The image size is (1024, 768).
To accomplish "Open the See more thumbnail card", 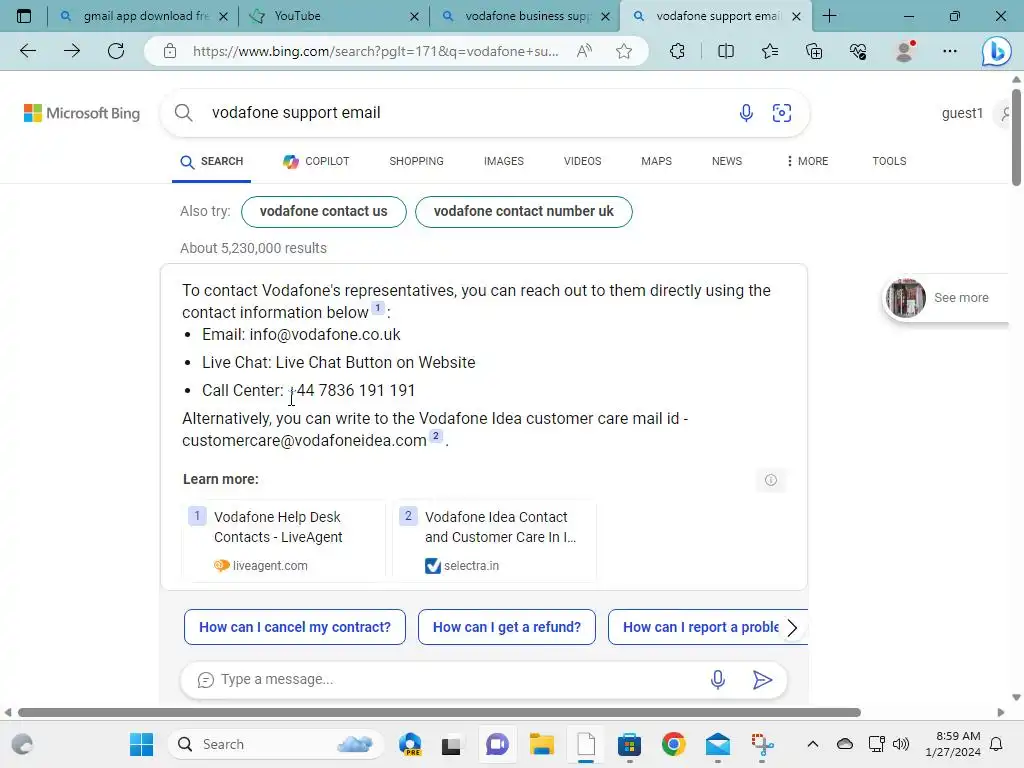I will pyautogui.click(x=946, y=298).
